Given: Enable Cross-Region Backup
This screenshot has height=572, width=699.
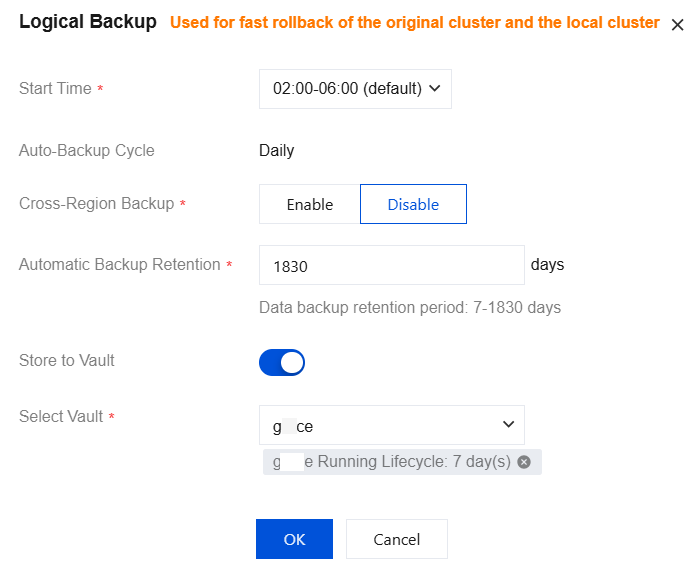Looking at the screenshot, I should pos(310,204).
